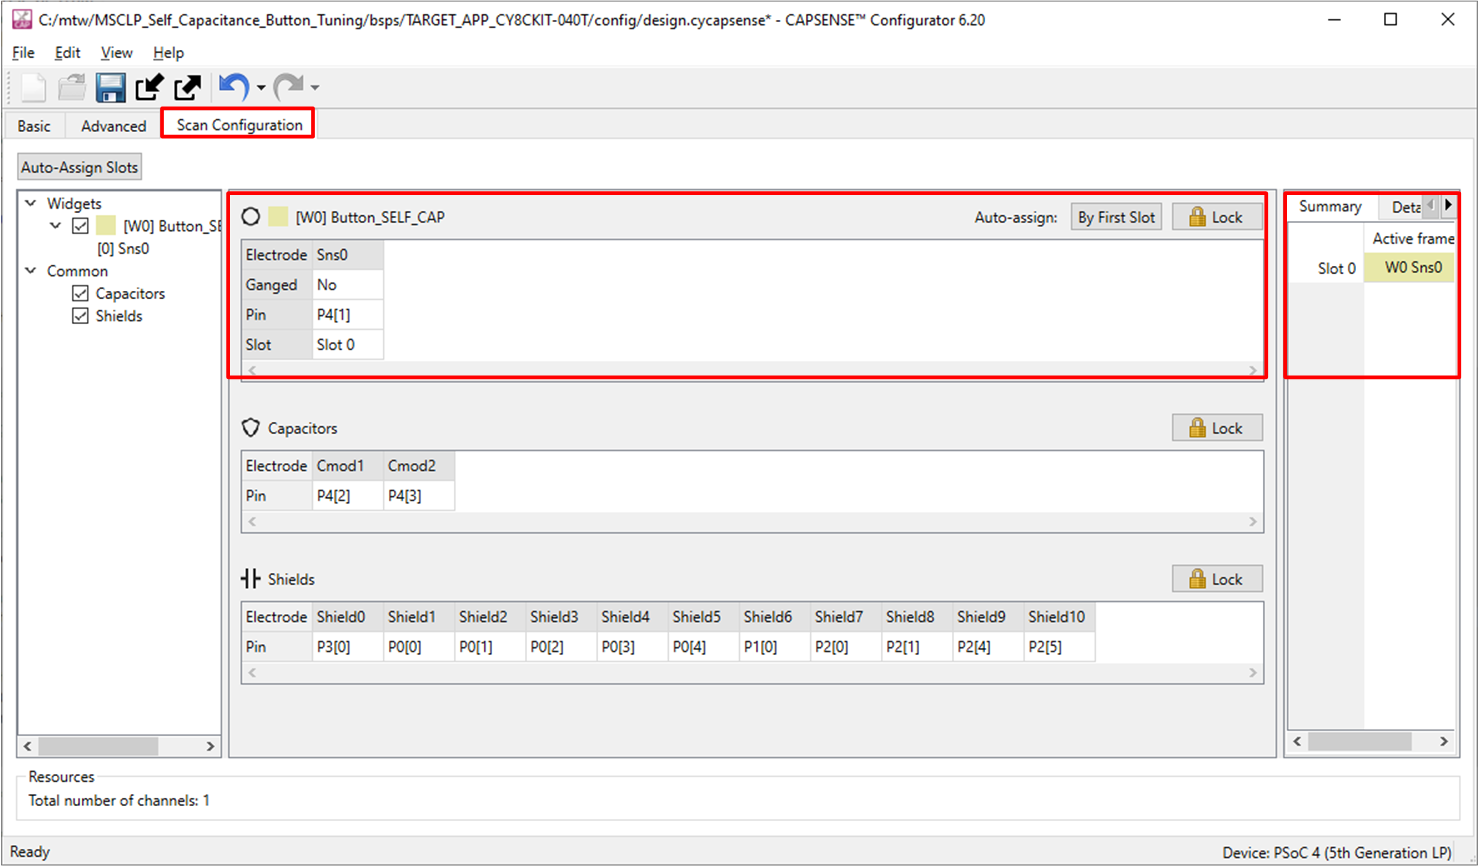Undo the last action

pos(234,88)
